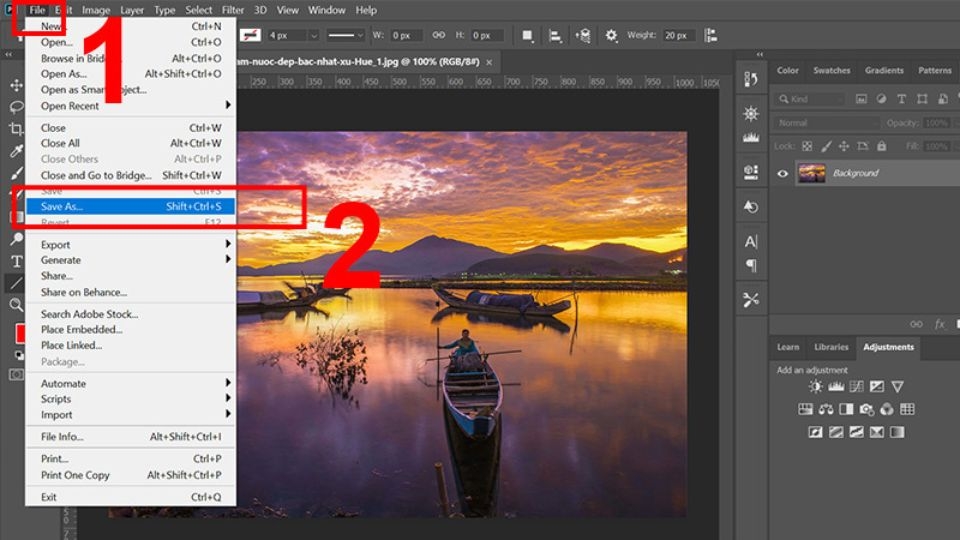Expand the Automate submenu
This screenshot has width=960, height=540.
tap(130, 383)
